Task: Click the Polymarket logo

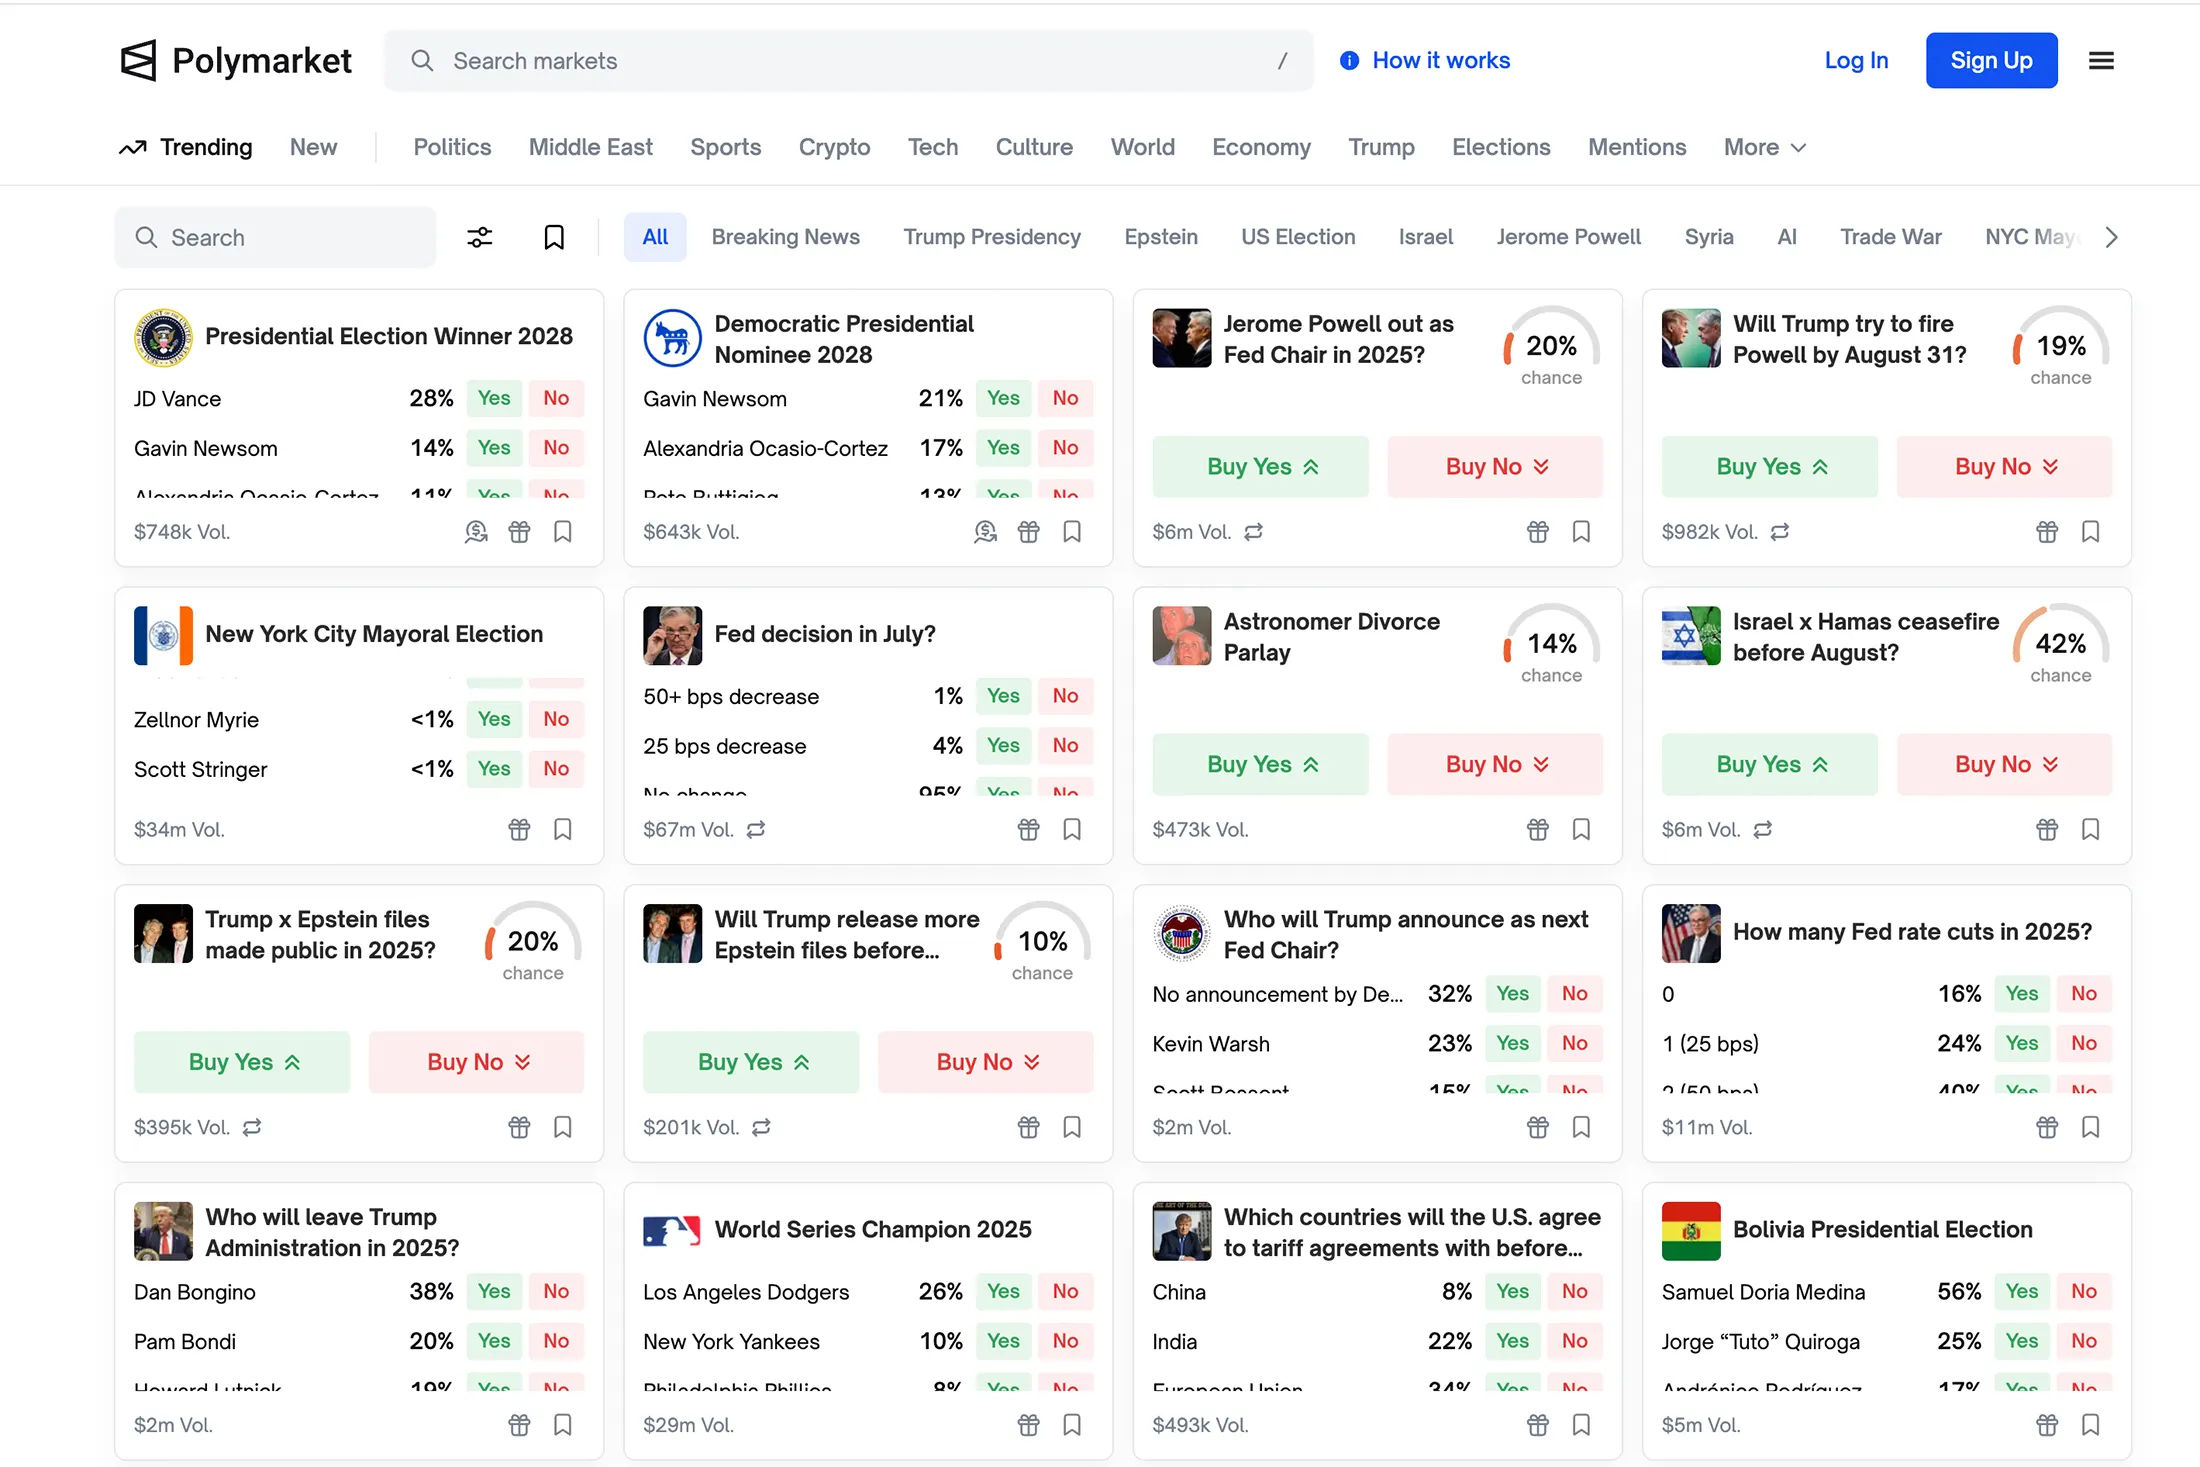Action: (x=236, y=61)
